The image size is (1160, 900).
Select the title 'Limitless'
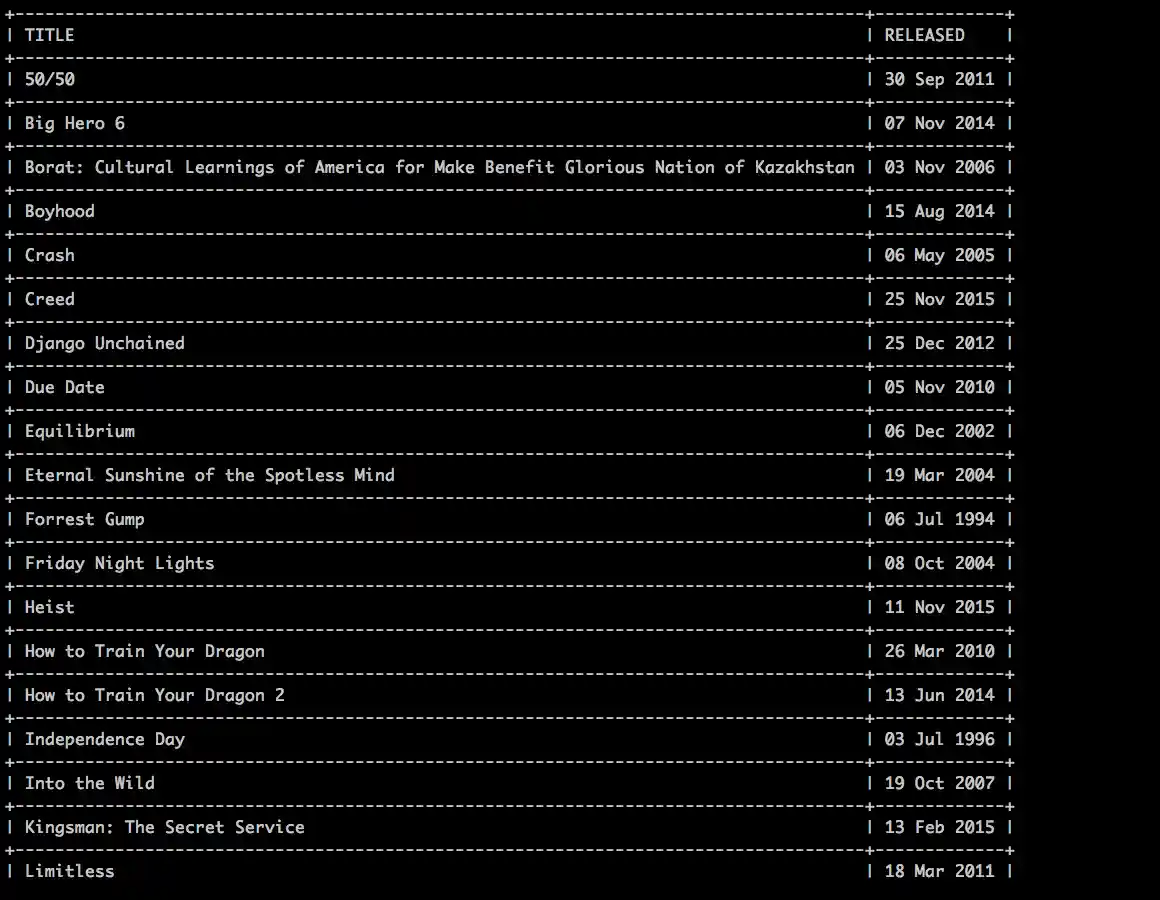point(70,871)
